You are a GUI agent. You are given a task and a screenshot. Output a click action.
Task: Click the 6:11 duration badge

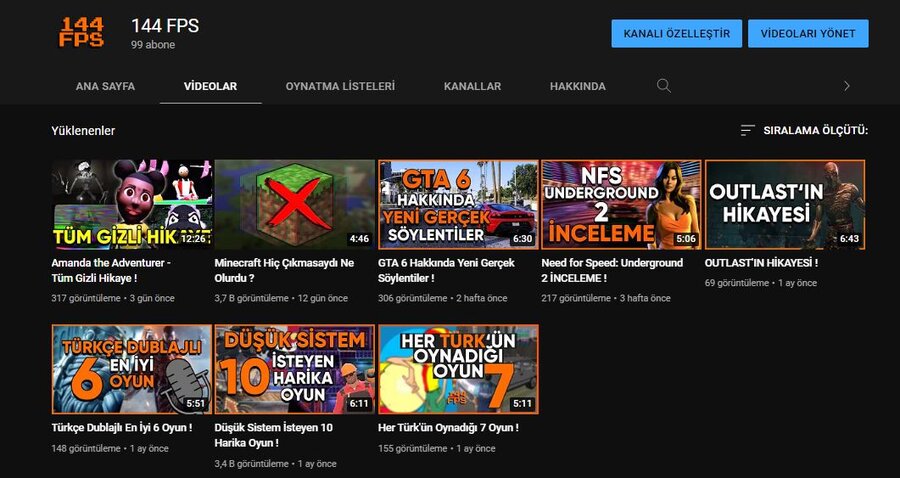pos(359,403)
